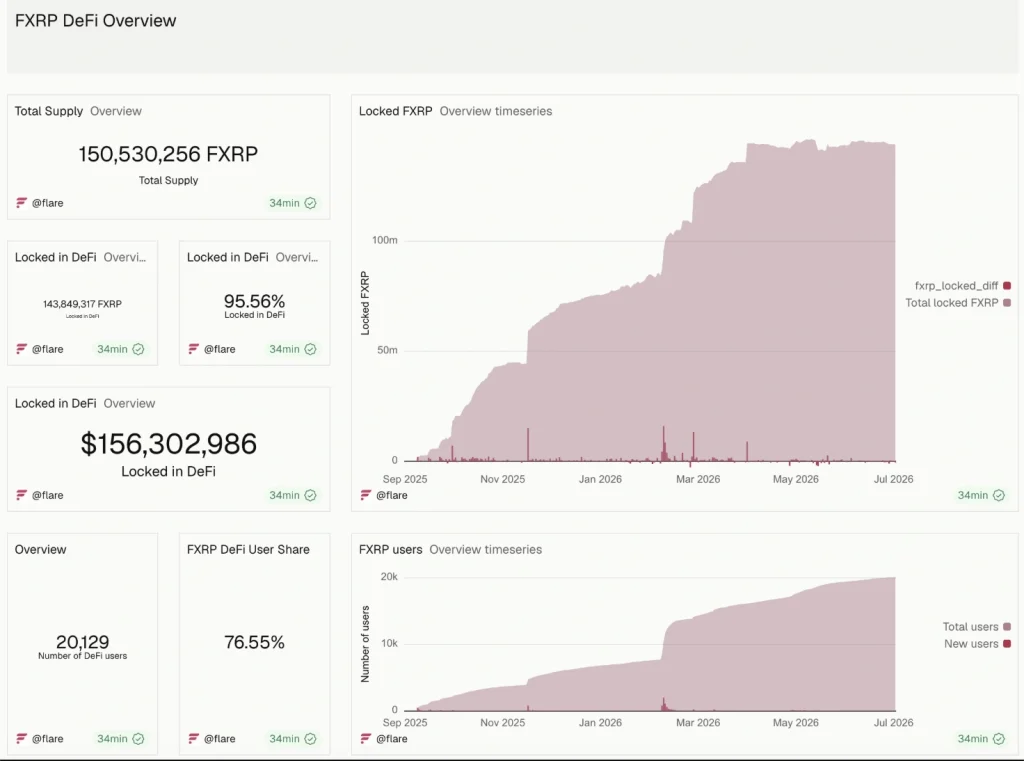Open @flare link in 143,849,317 FXRP card
The image size is (1024, 761).
(x=48, y=349)
